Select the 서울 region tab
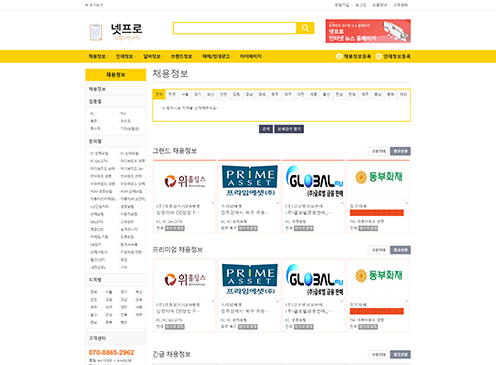Screen dimensions: 496x365 [185, 95]
